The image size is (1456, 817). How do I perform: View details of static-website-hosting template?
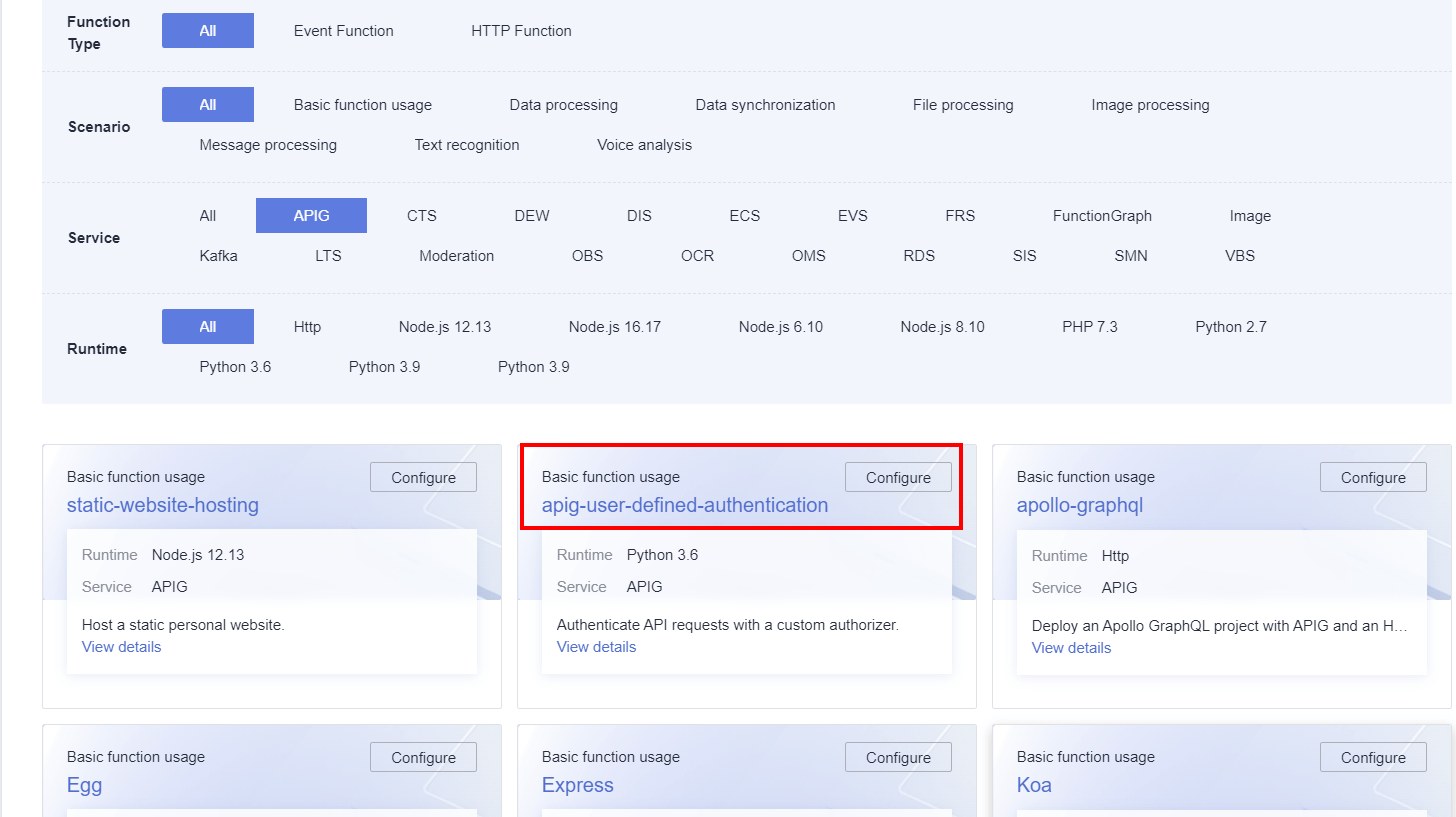[121, 647]
